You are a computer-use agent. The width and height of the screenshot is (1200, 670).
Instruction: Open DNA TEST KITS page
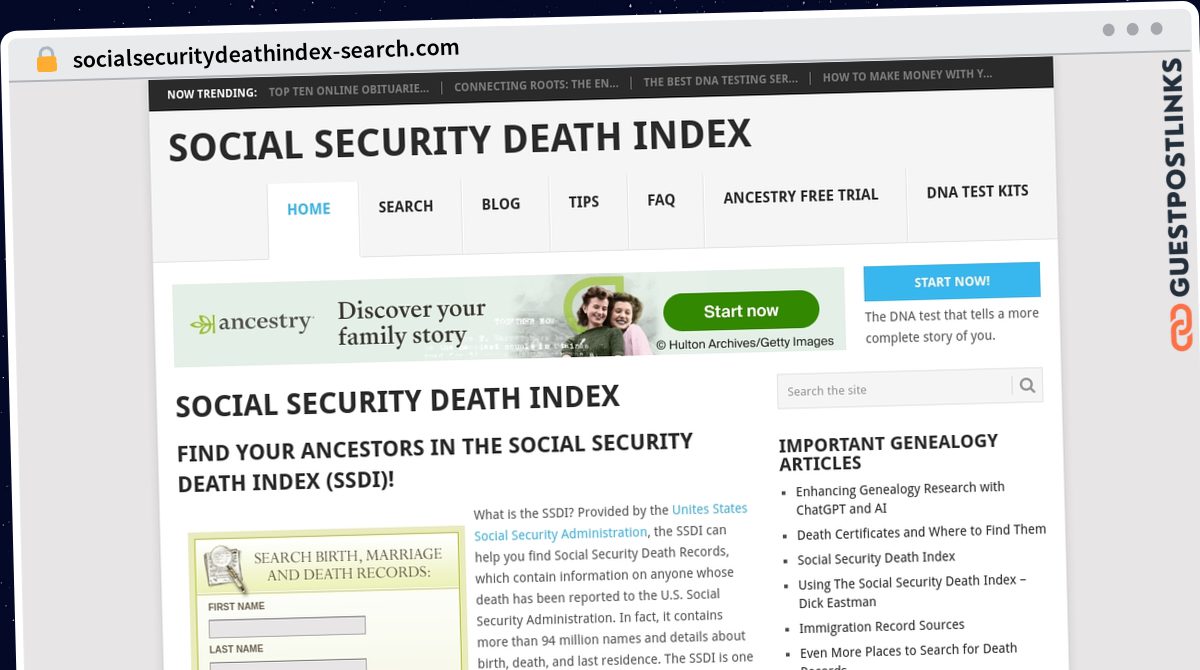[x=978, y=191]
